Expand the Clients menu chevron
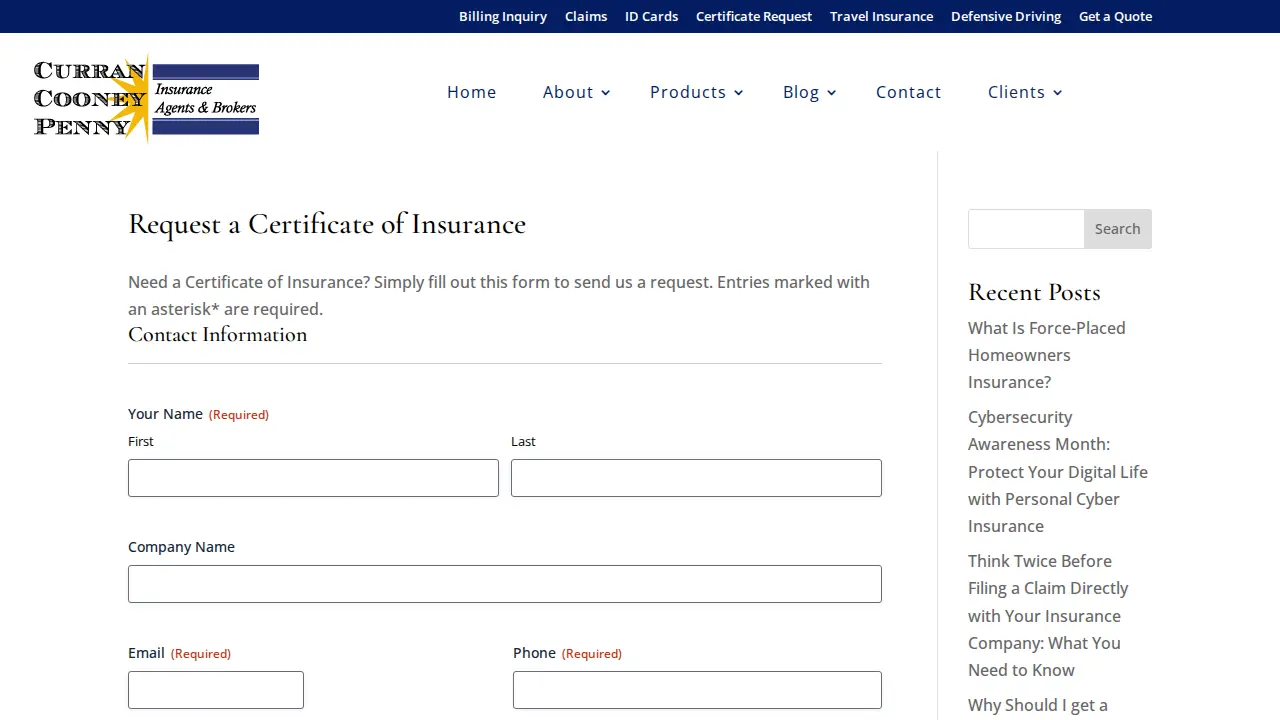 (1058, 93)
